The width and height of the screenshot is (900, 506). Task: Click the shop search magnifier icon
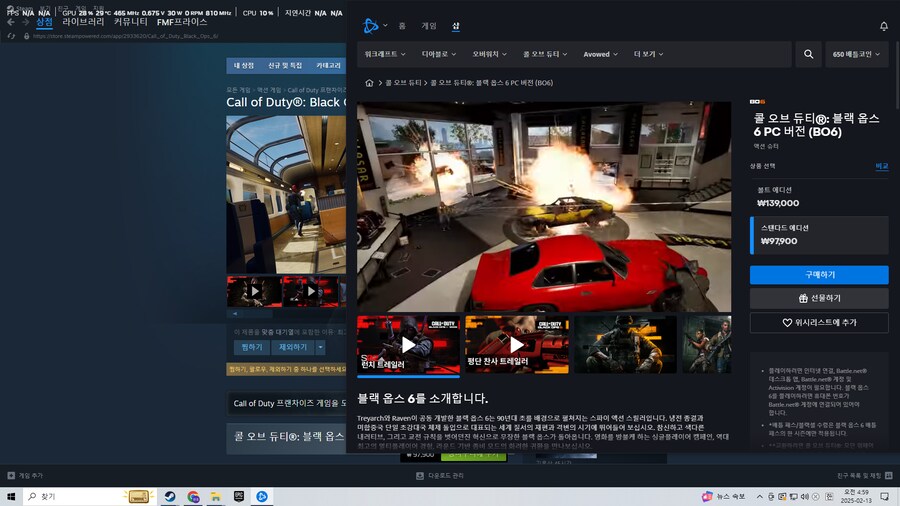tap(807, 54)
